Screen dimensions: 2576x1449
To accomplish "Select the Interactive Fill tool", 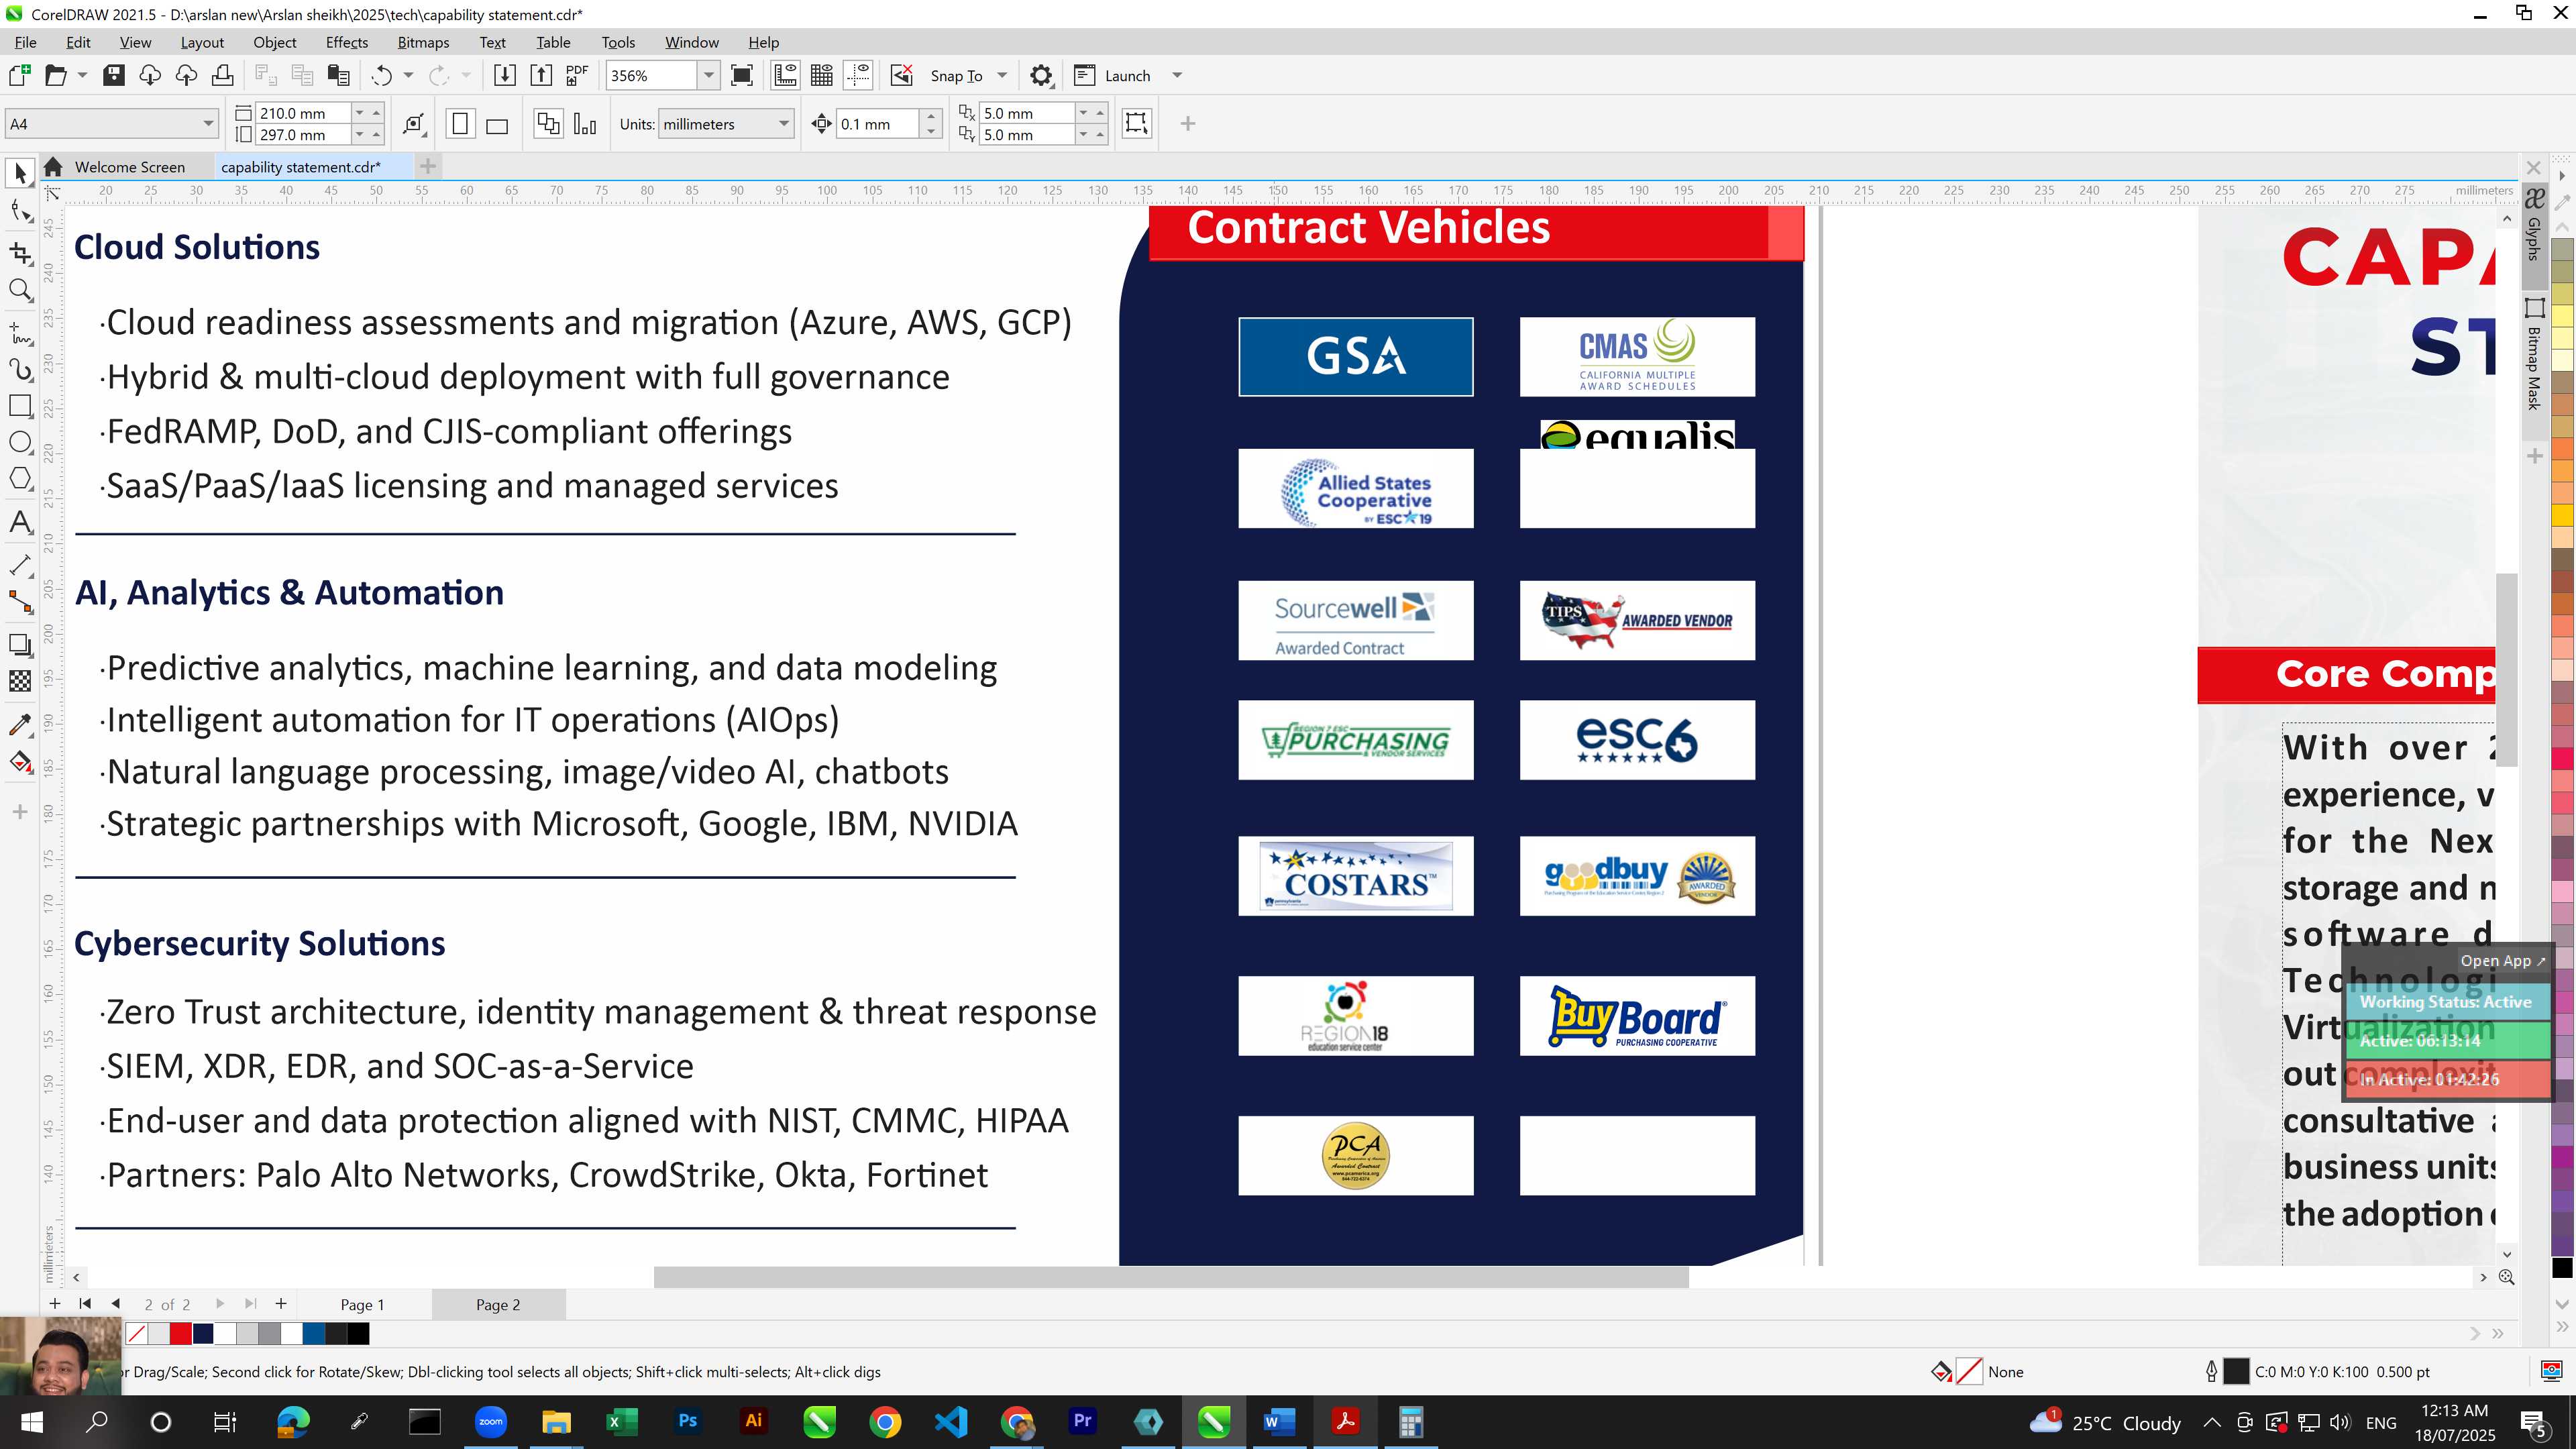I will pos(20,763).
